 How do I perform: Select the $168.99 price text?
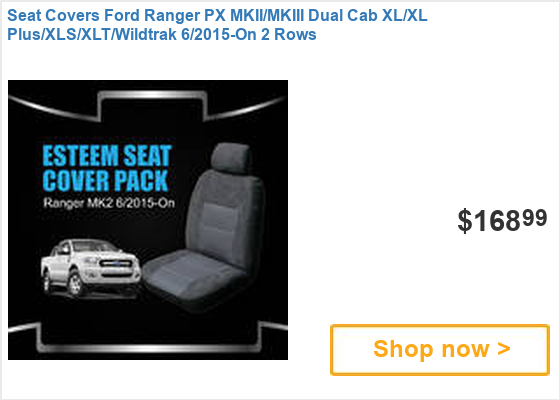click(502, 220)
